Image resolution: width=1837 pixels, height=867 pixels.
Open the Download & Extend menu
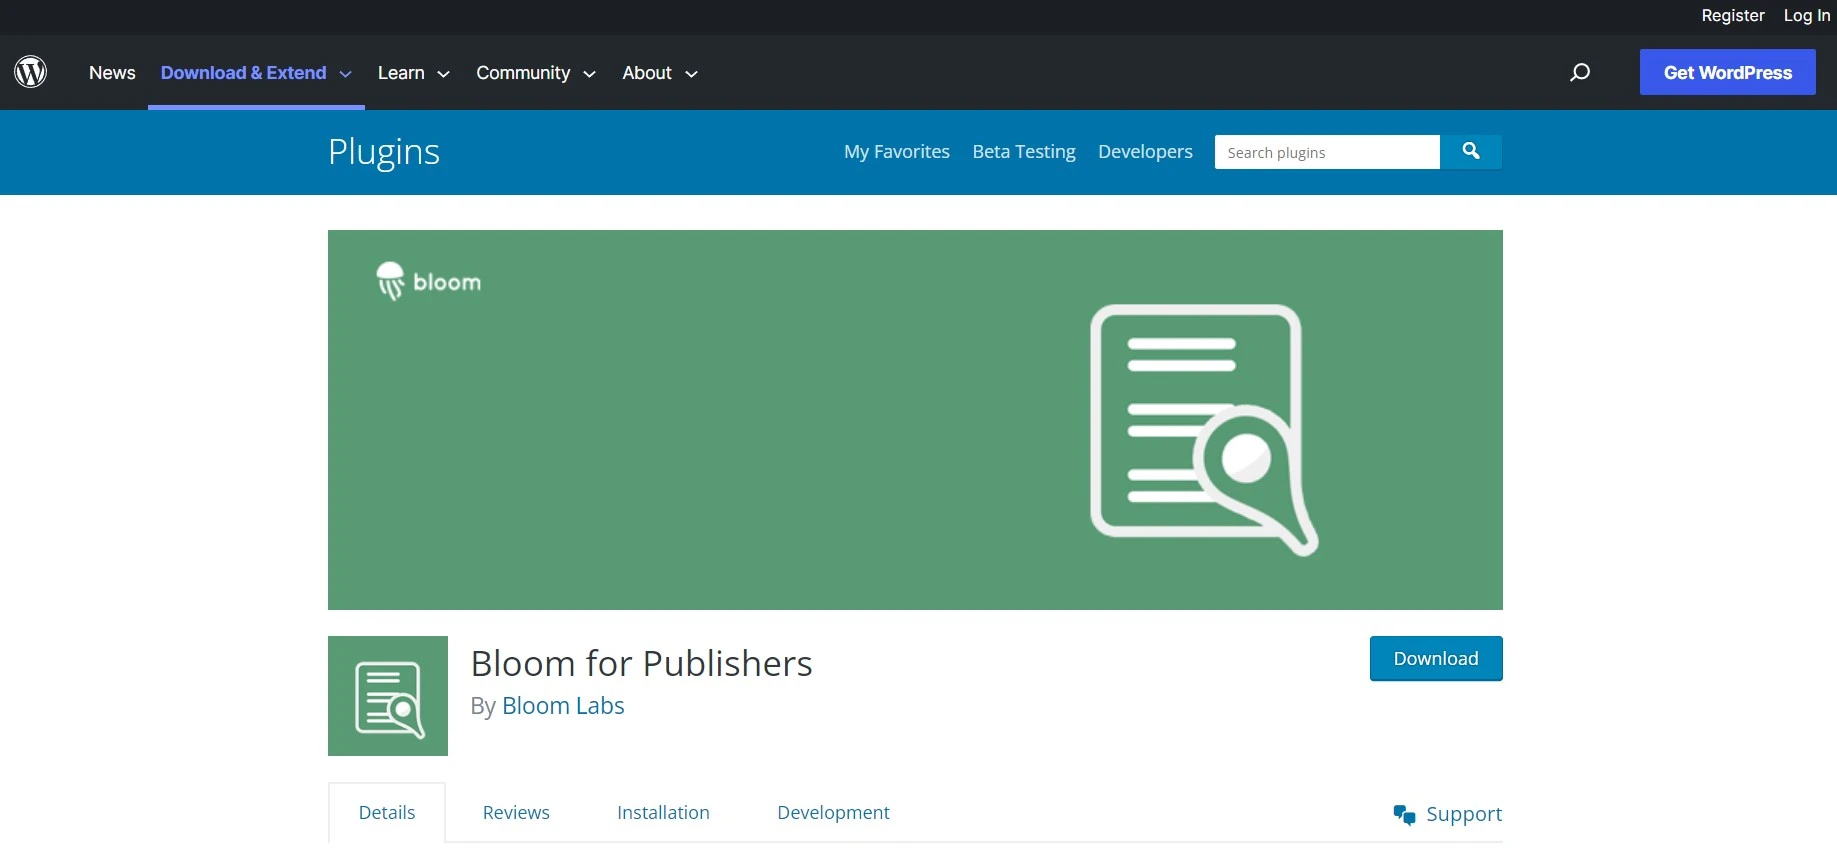[x=243, y=73]
